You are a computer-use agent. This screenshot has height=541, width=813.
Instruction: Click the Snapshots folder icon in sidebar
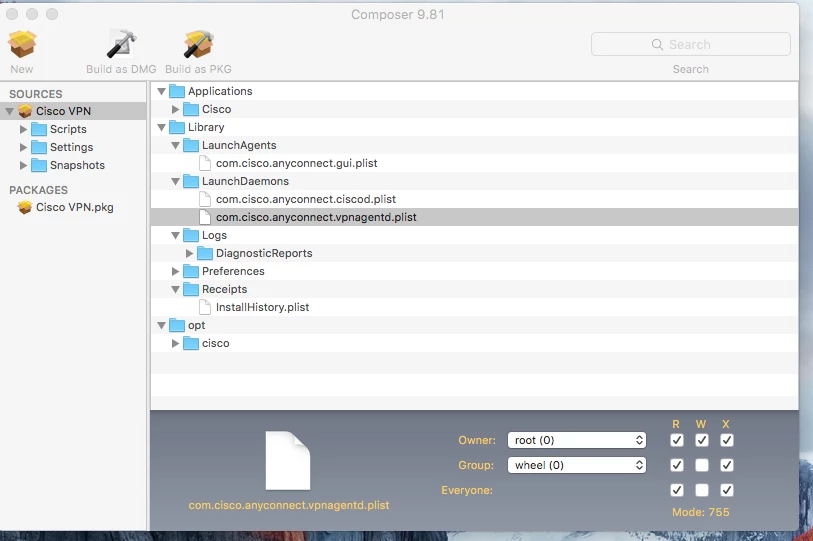39,165
